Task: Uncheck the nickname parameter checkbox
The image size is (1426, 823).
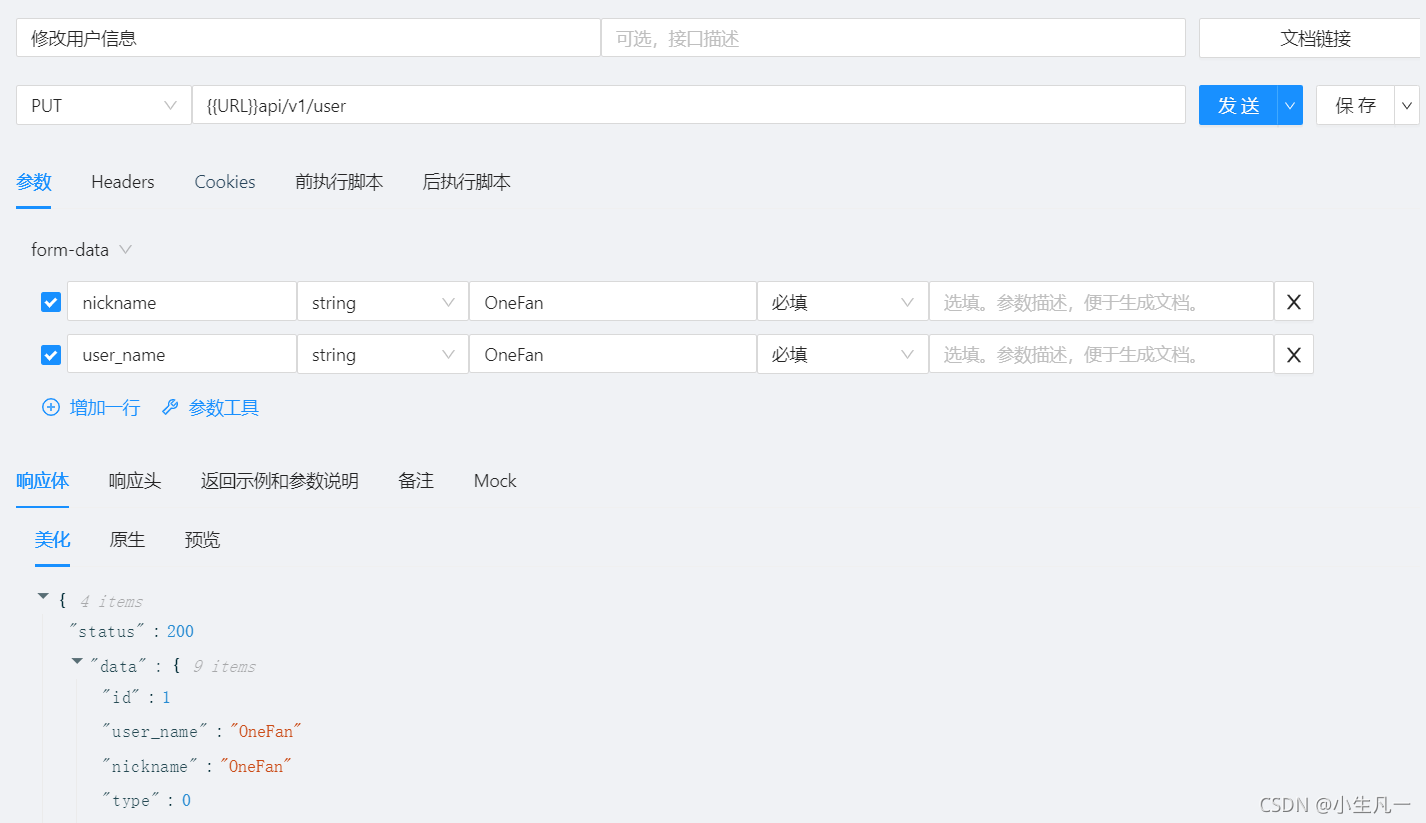Action: (51, 302)
